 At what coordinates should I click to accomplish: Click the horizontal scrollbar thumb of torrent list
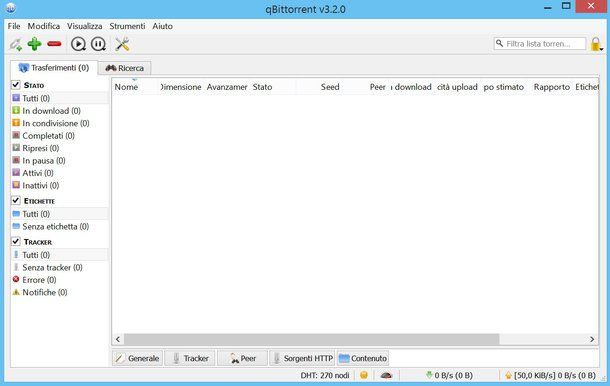[x=312, y=339]
